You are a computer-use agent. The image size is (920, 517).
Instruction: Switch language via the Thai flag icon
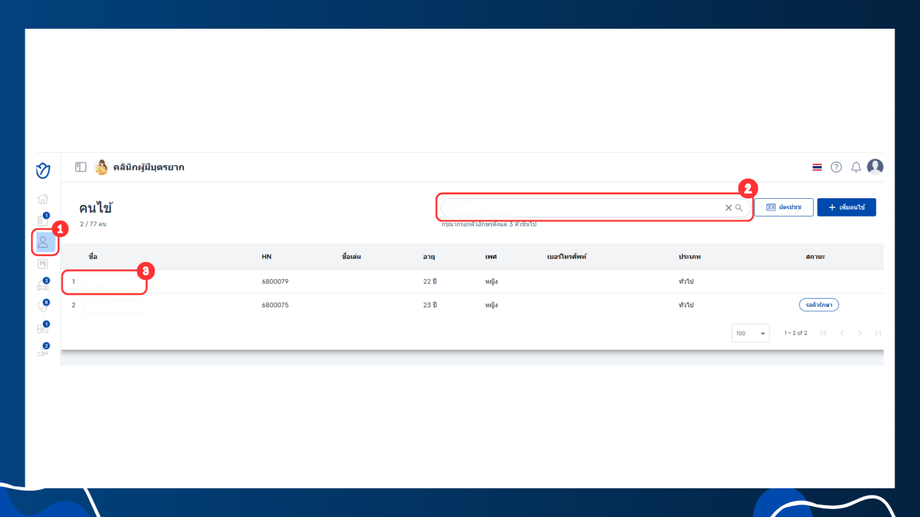click(817, 167)
